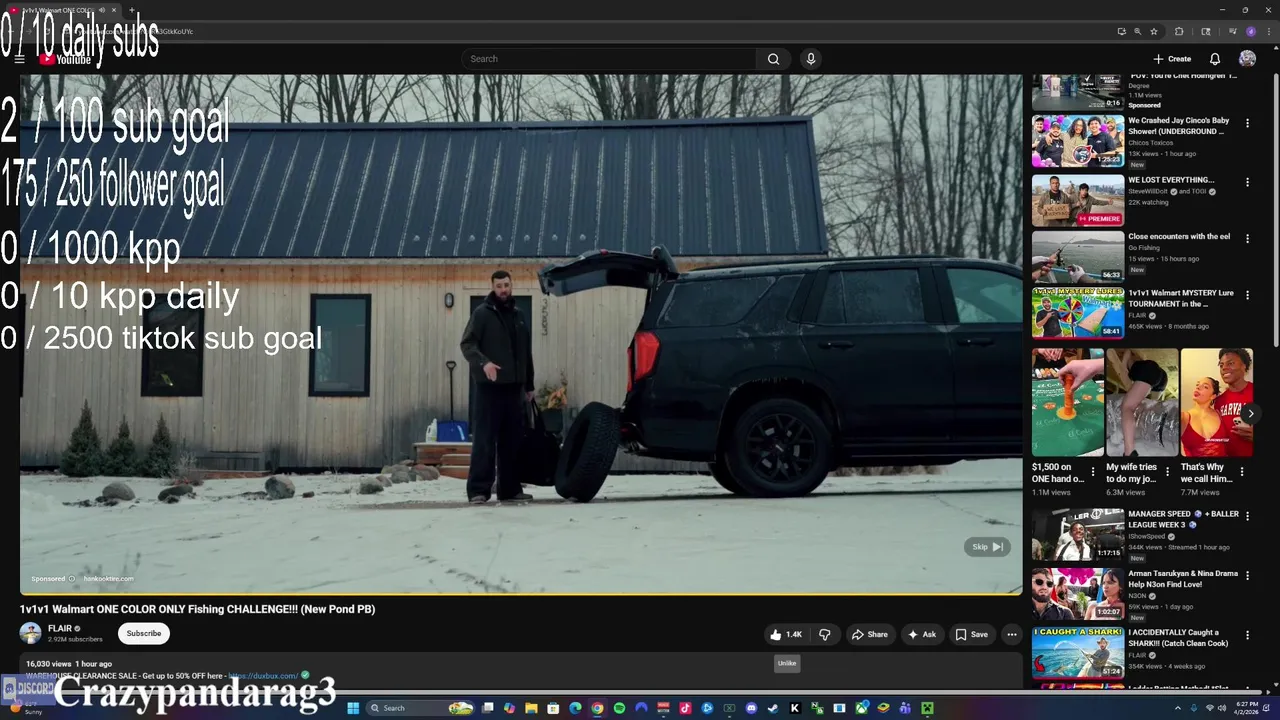Viewport: 1280px width, 720px height.
Task: Open WE LOST EVERYTHING premiere video
Action: 1078,200
